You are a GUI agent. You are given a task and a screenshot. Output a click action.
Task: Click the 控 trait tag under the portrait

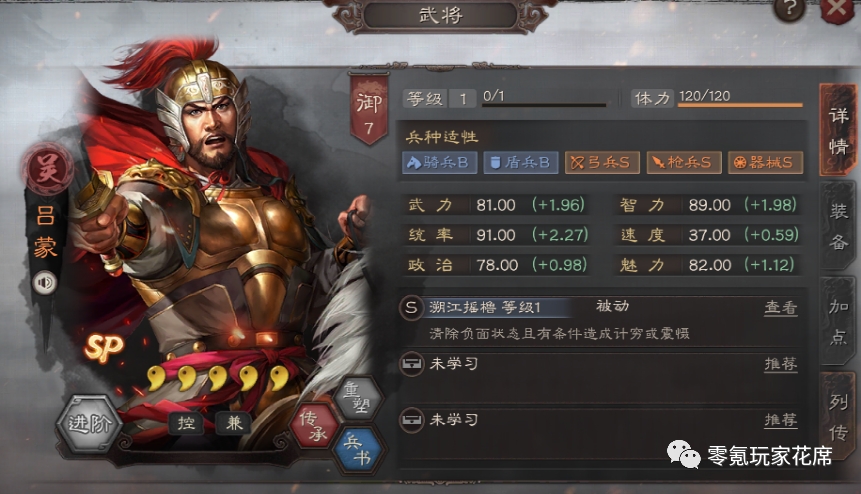(186, 423)
